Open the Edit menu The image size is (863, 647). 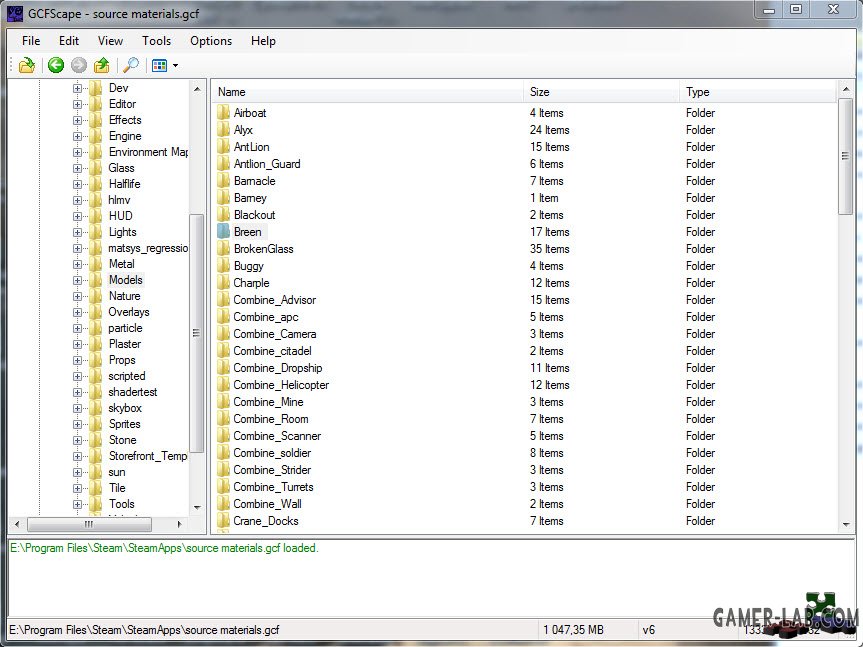(x=69, y=41)
